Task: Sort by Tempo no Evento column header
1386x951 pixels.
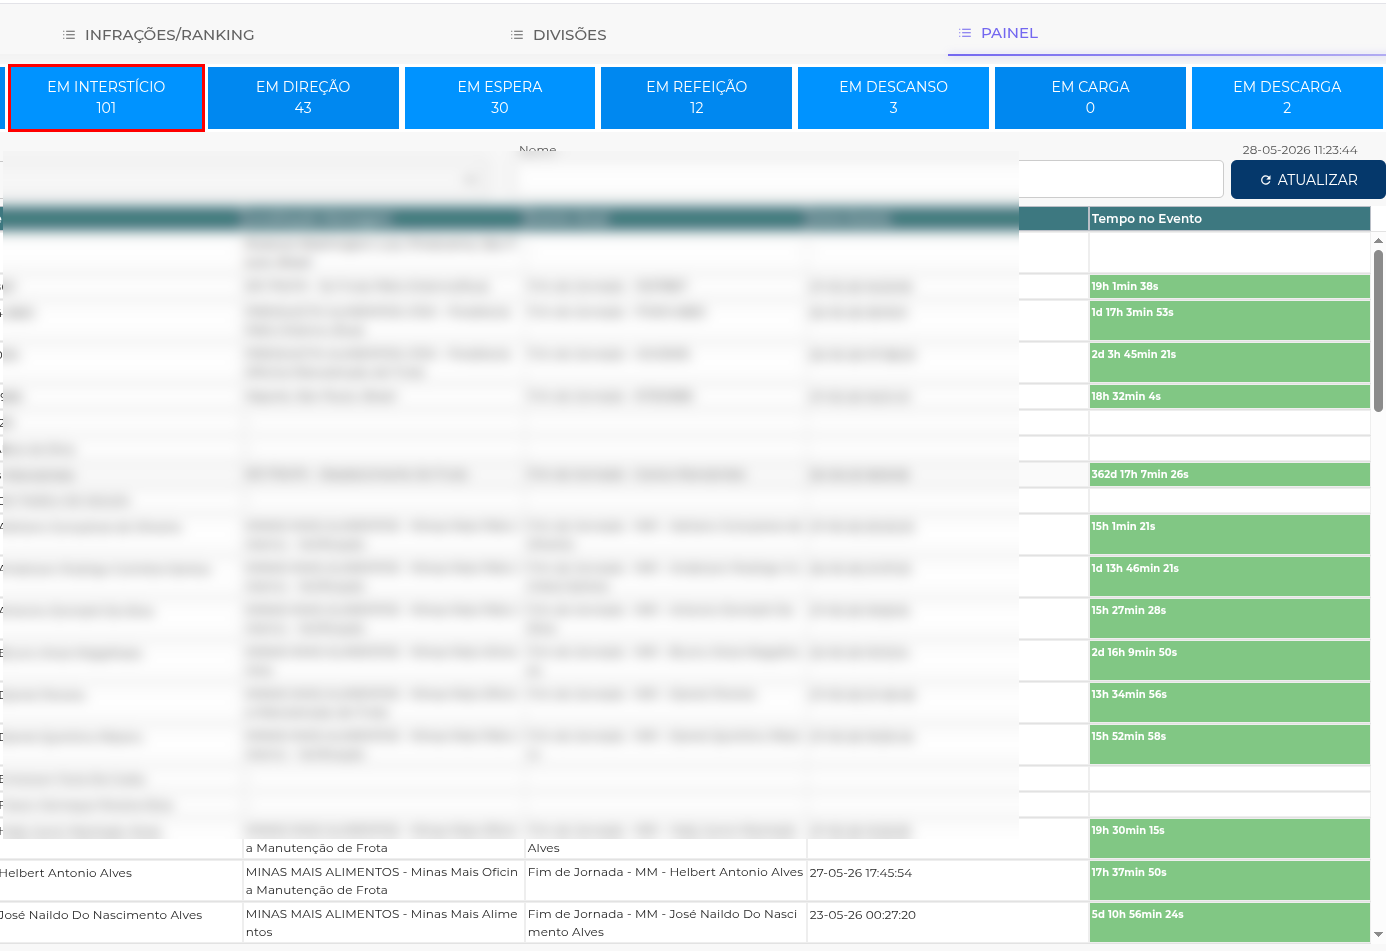Action: 1229,219
